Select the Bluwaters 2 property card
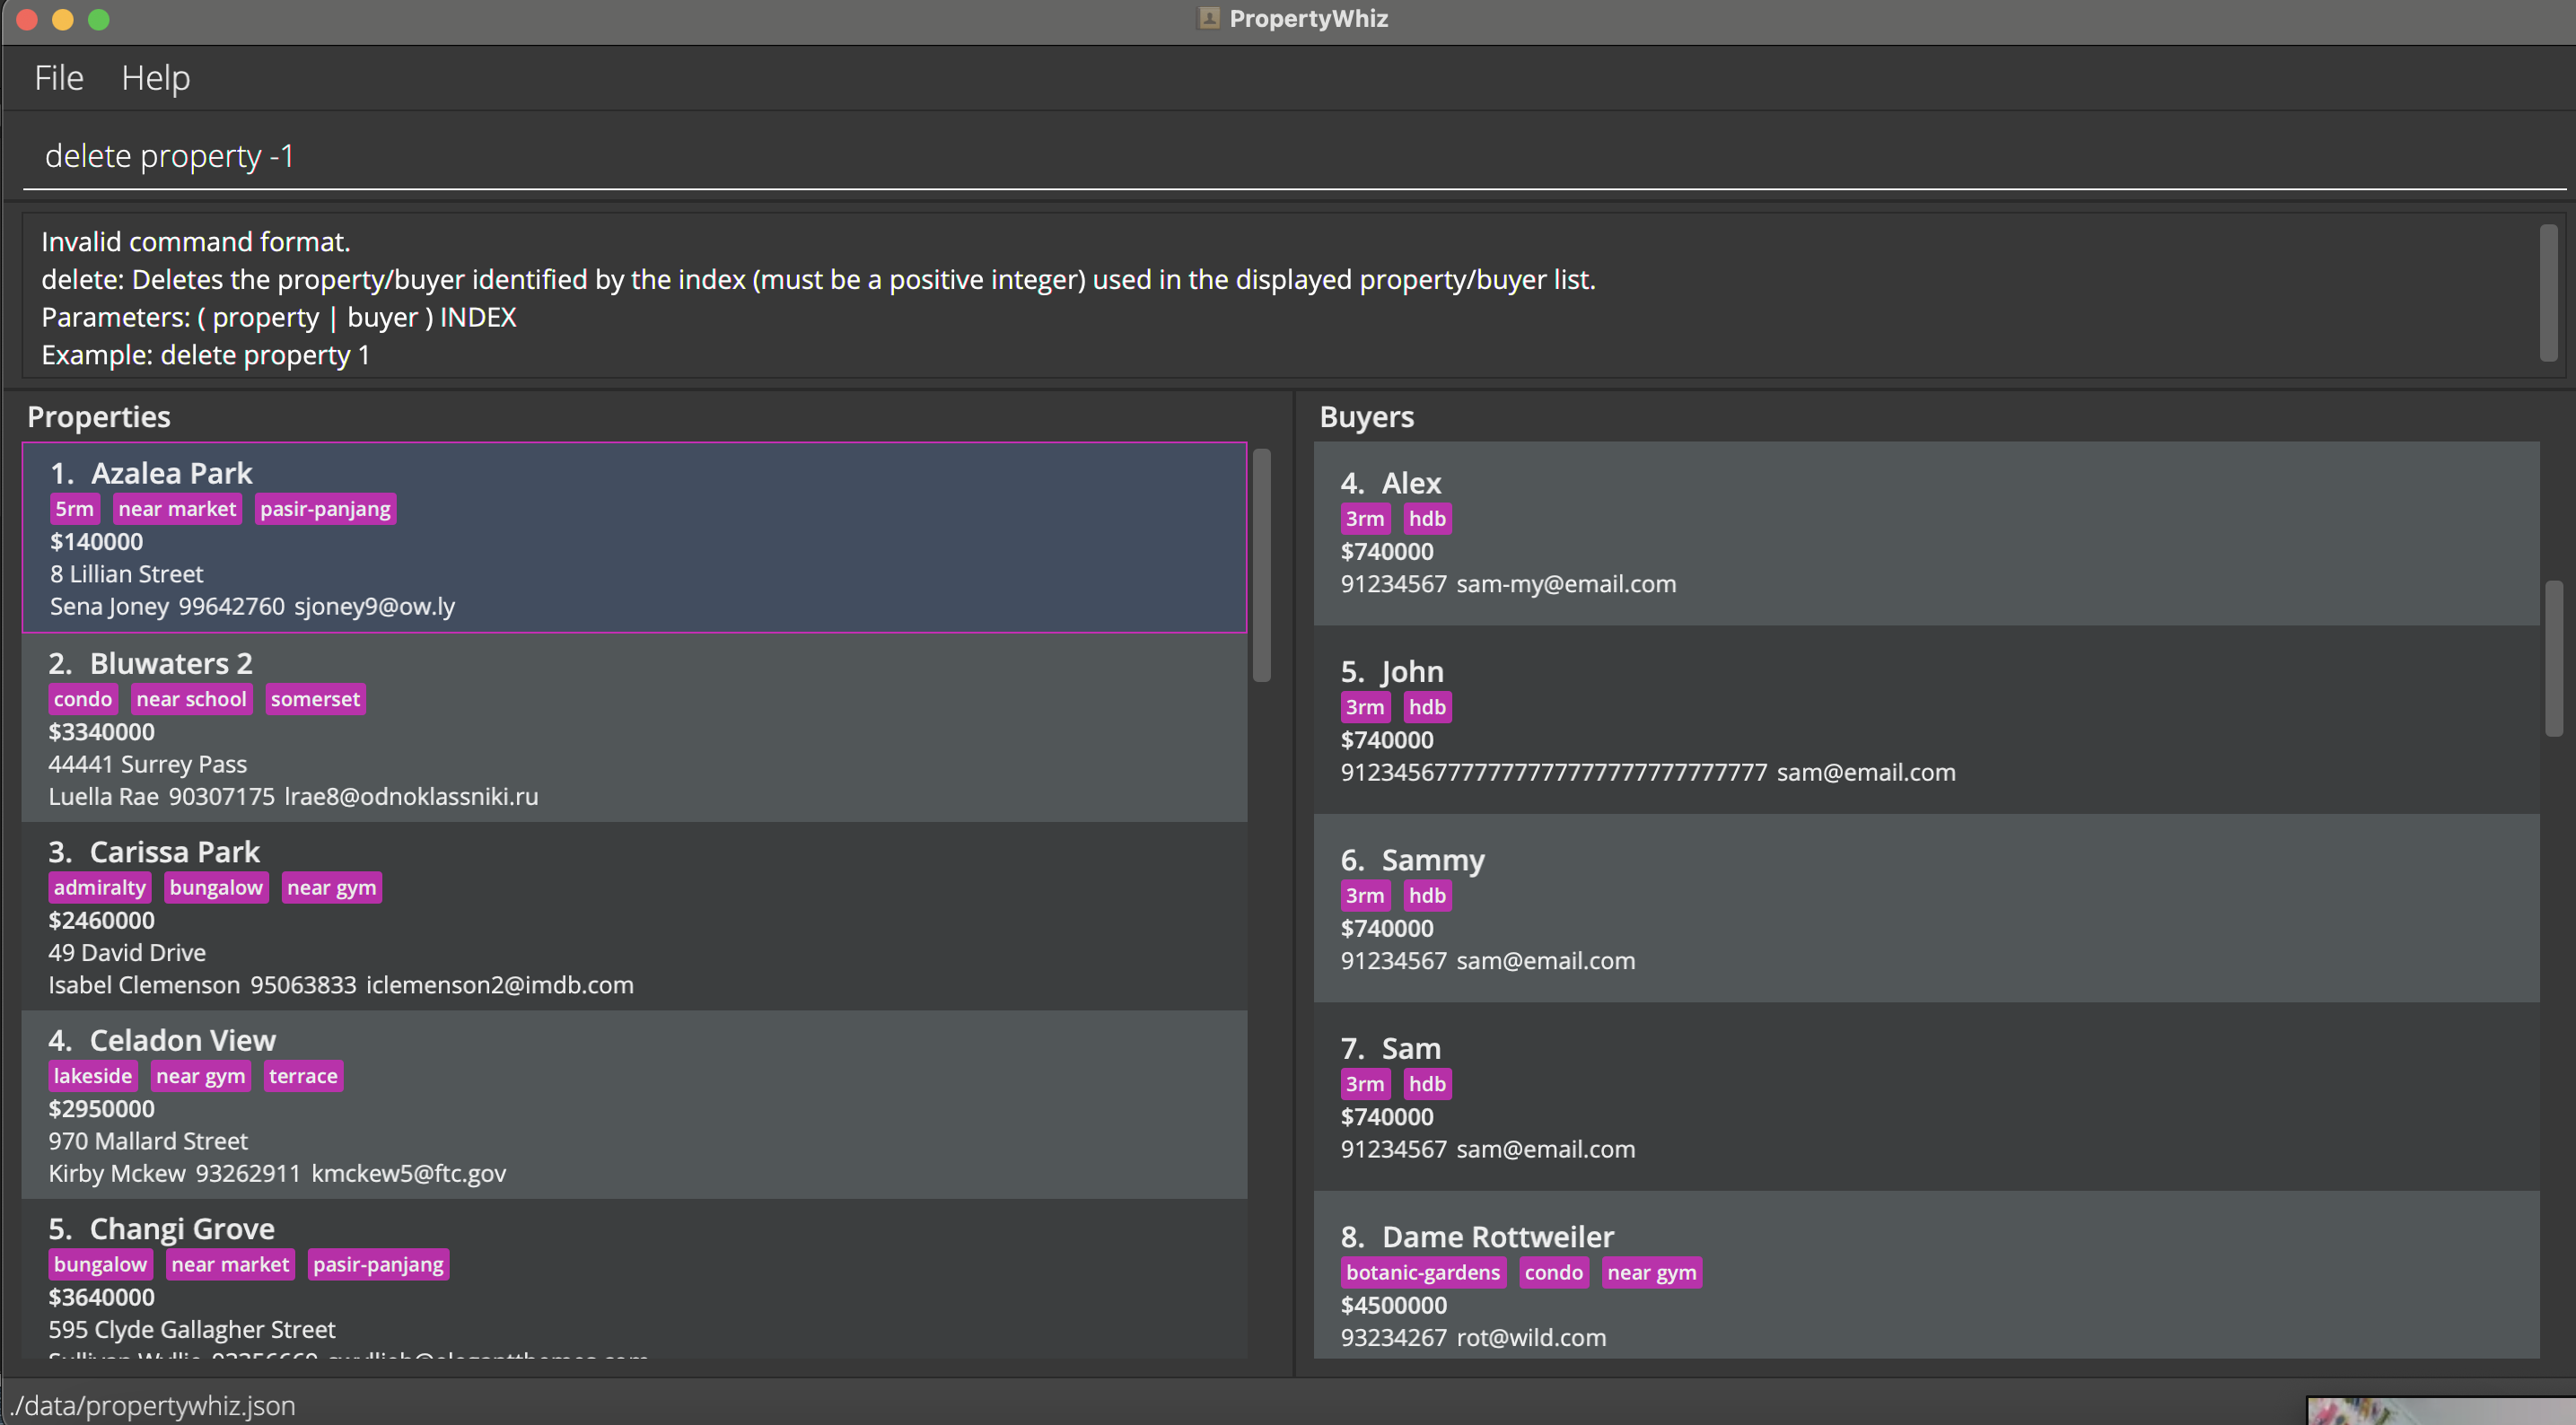 click(x=634, y=728)
